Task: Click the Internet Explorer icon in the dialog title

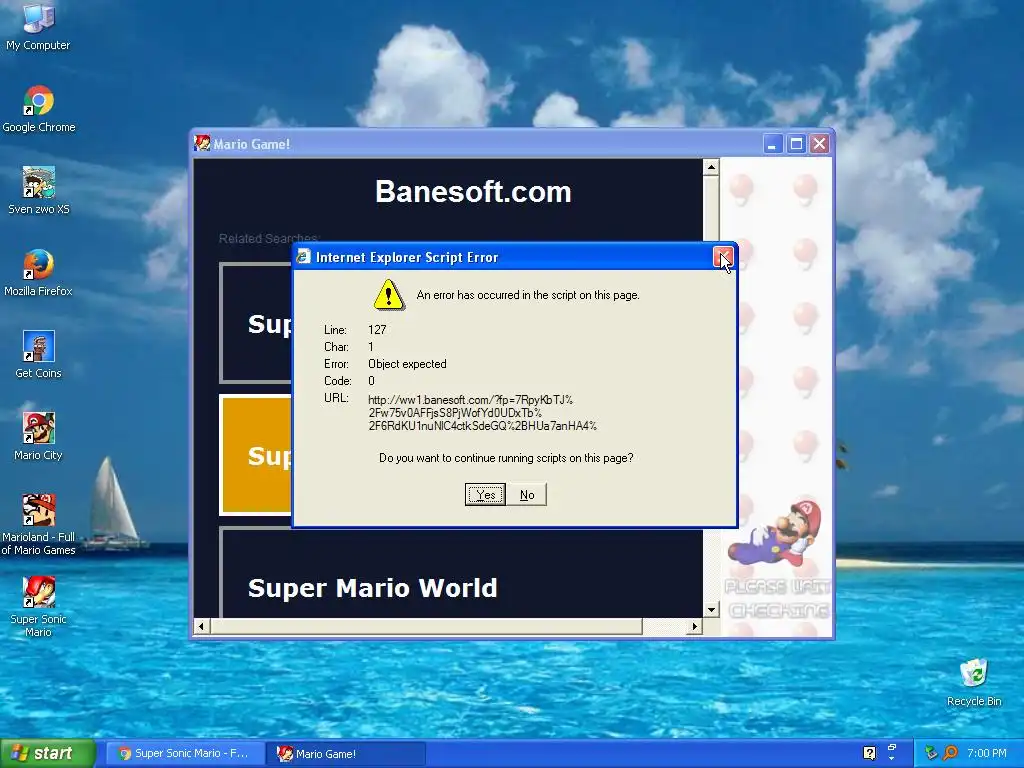Action: [304, 257]
